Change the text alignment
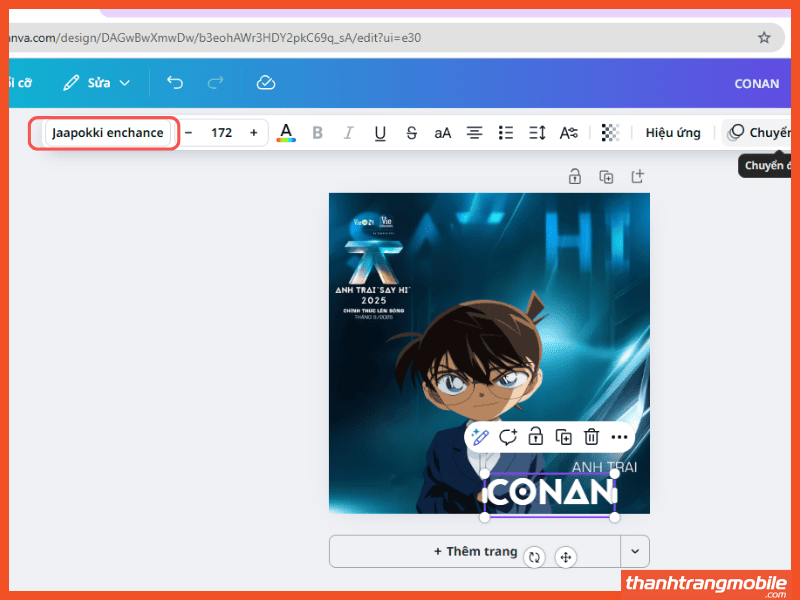This screenshot has width=800, height=600. pyautogui.click(x=474, y=133)
